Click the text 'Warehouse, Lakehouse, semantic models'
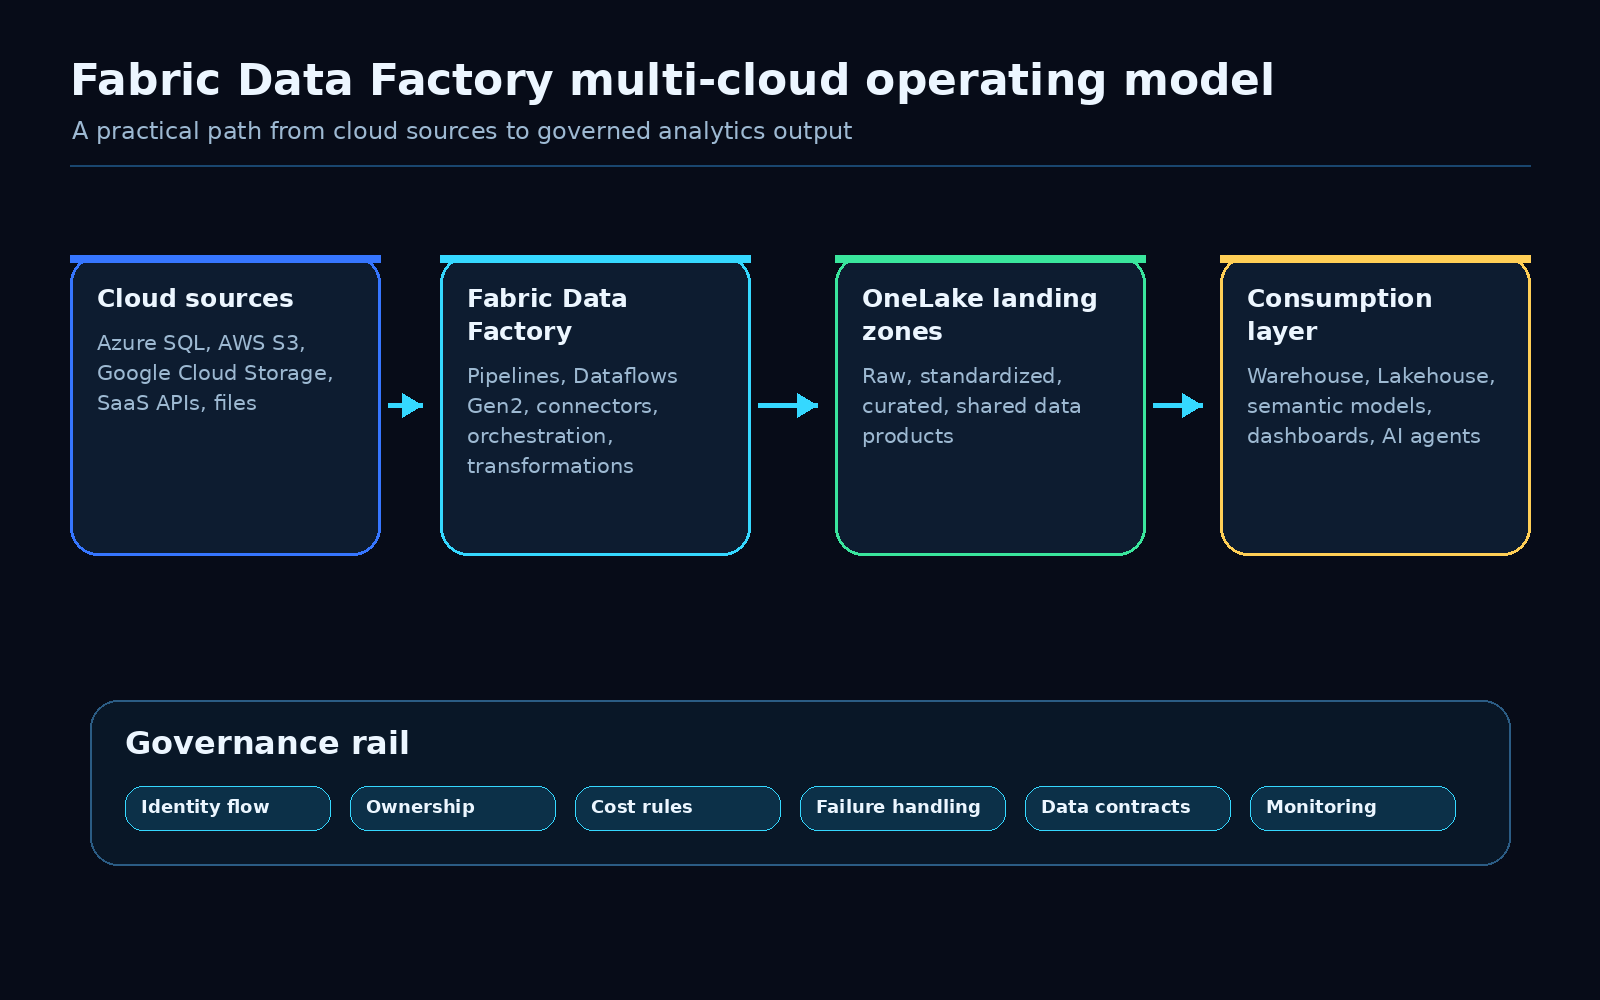This screenshot has width=1600, height=1000. pos(1371,391)
